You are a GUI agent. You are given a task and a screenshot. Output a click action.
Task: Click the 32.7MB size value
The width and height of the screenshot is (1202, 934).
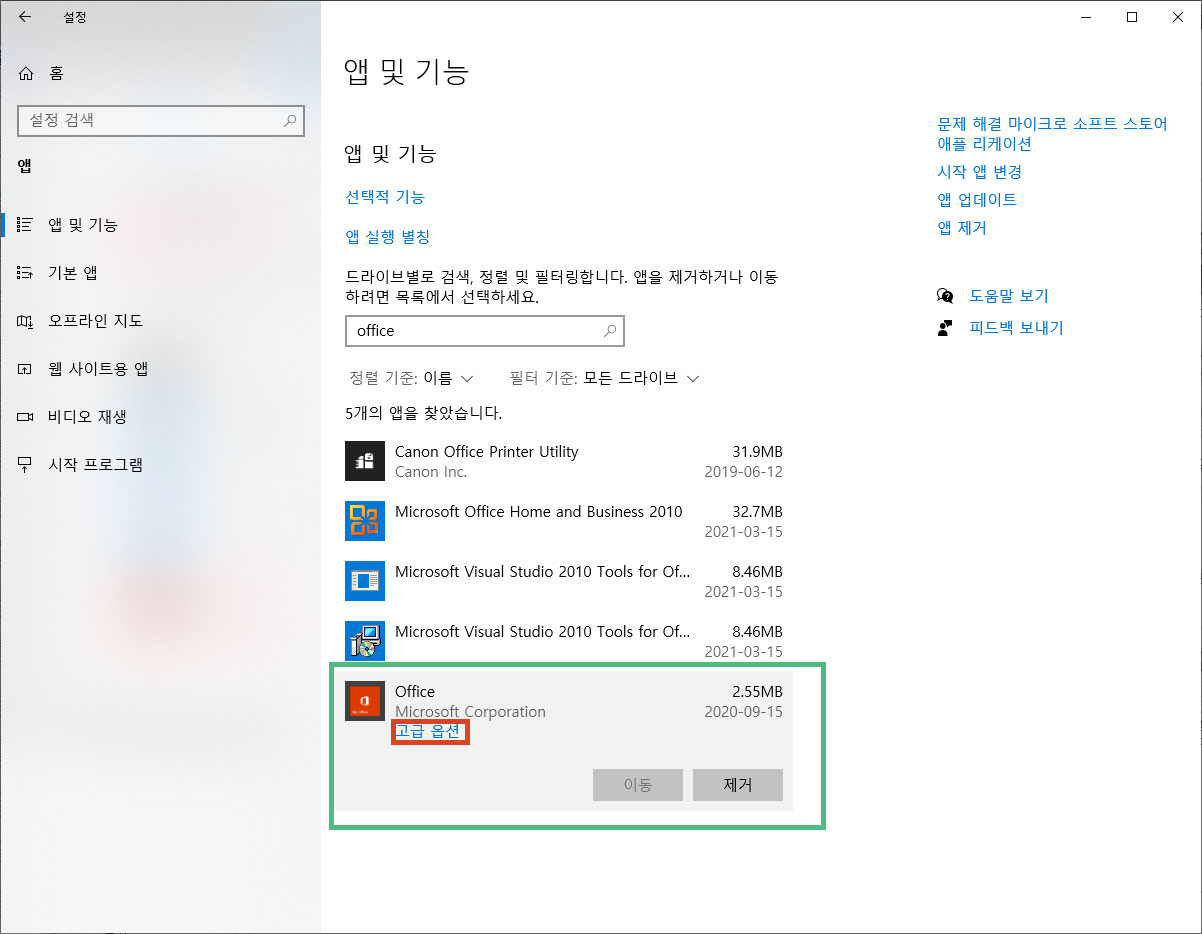(x=757, y=512)
